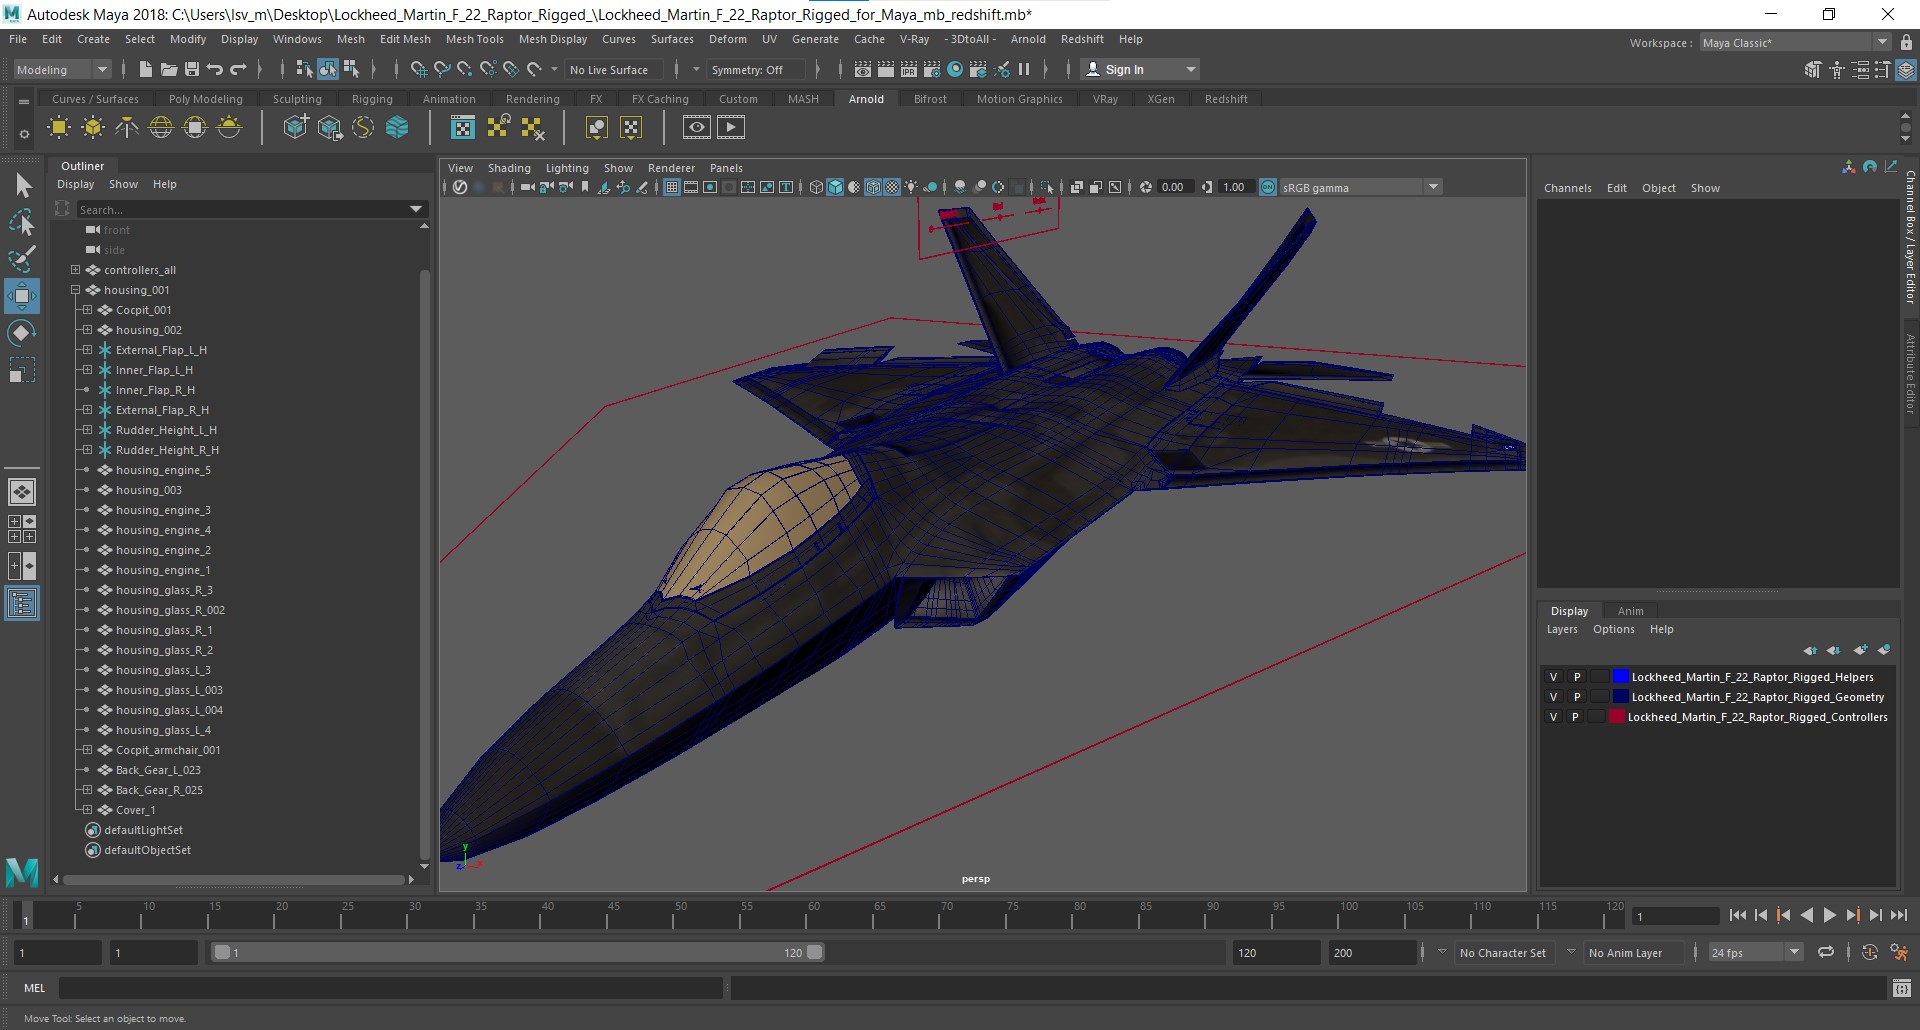Toggle playback flag P on Rigged_Geometry layer
1920x1030 pixels.
(1577, 697)
